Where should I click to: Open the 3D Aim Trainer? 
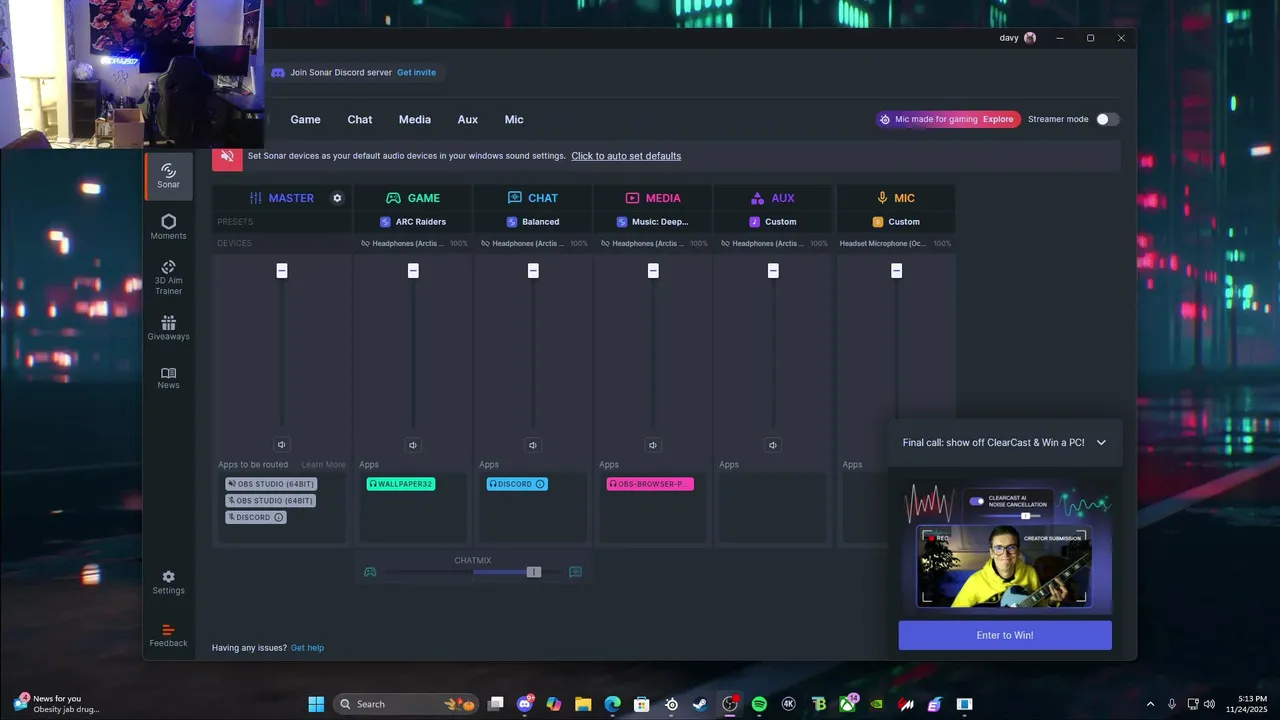(x=168, y=278)
